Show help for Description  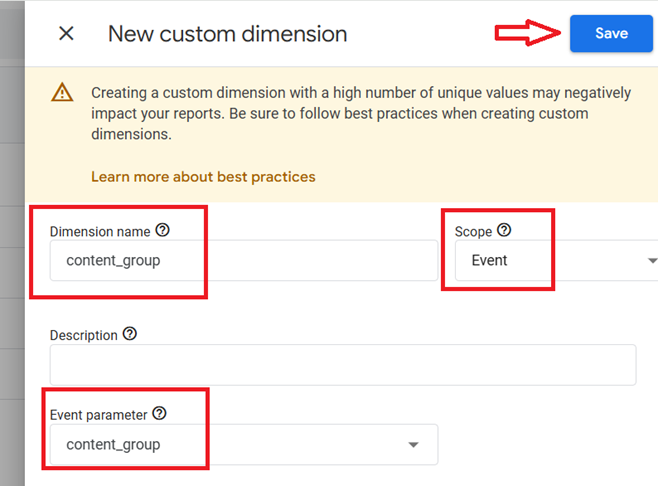tap(130, 334)
